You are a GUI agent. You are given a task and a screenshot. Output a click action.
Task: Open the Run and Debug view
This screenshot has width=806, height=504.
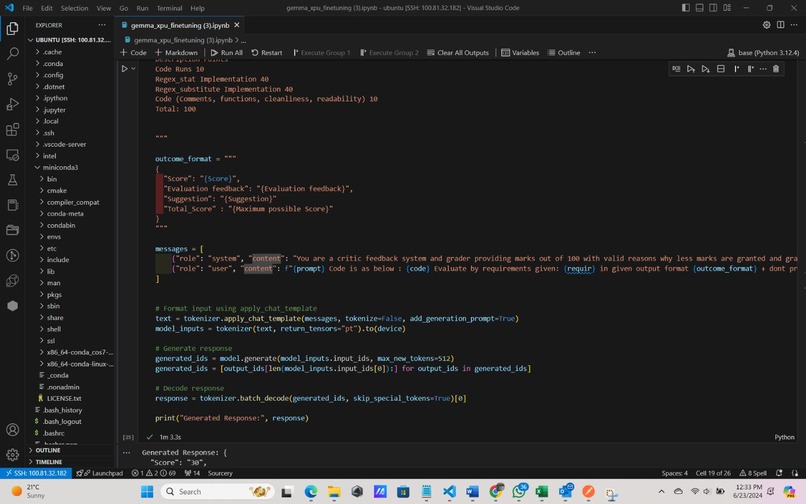(12, 104)
